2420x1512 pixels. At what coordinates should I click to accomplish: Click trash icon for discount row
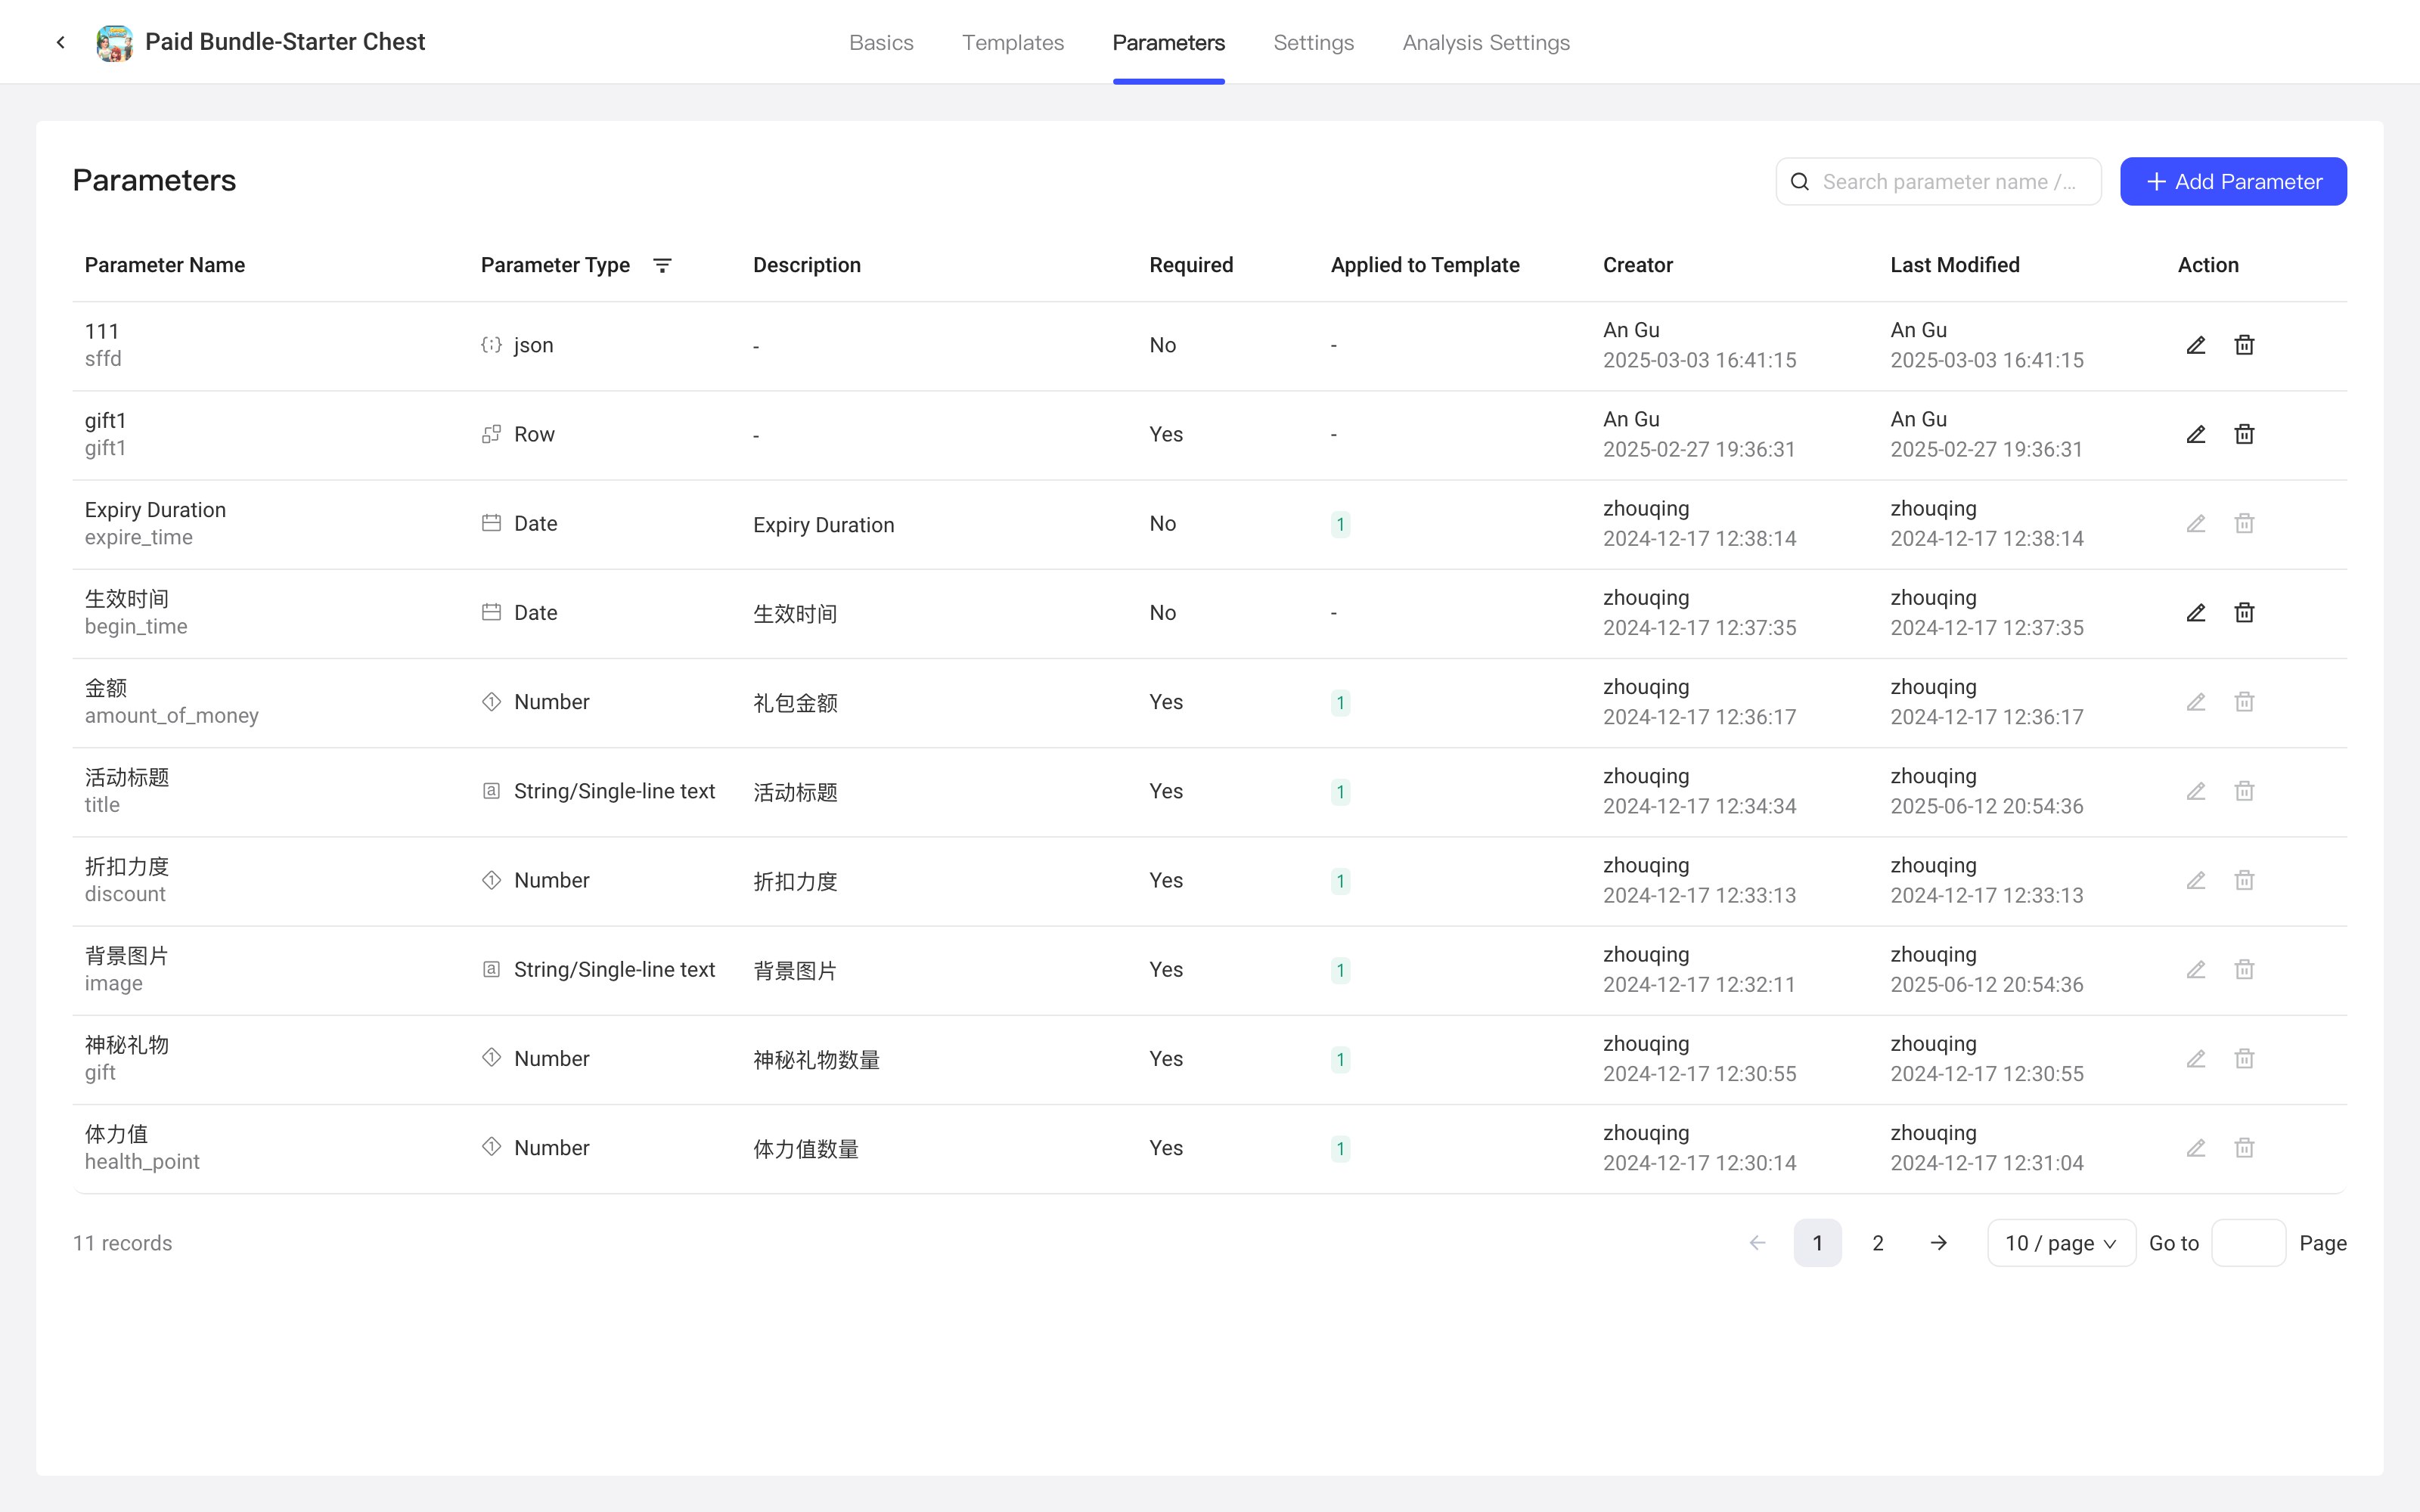pyautogui.click(x=2244, y=880)
